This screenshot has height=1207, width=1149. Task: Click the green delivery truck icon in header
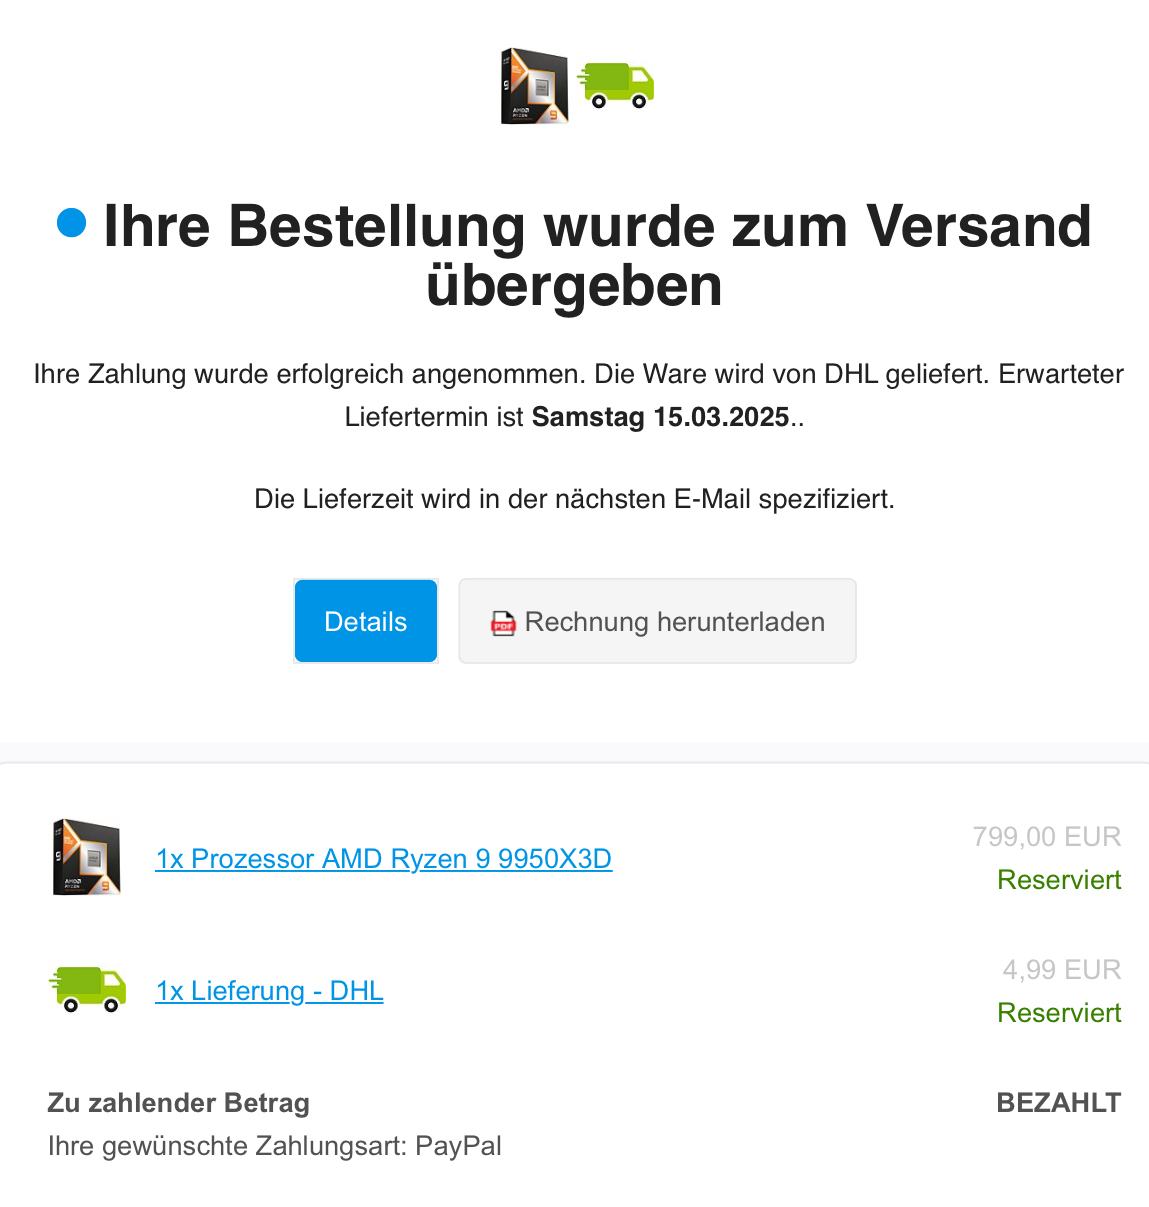pyautogui.click(x=616, y=85)
